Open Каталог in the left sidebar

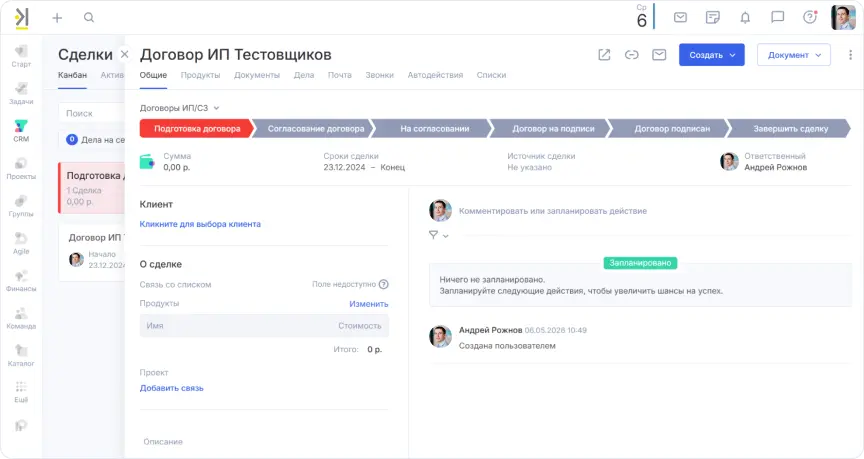pyautogui.click(x=21, y=356)
